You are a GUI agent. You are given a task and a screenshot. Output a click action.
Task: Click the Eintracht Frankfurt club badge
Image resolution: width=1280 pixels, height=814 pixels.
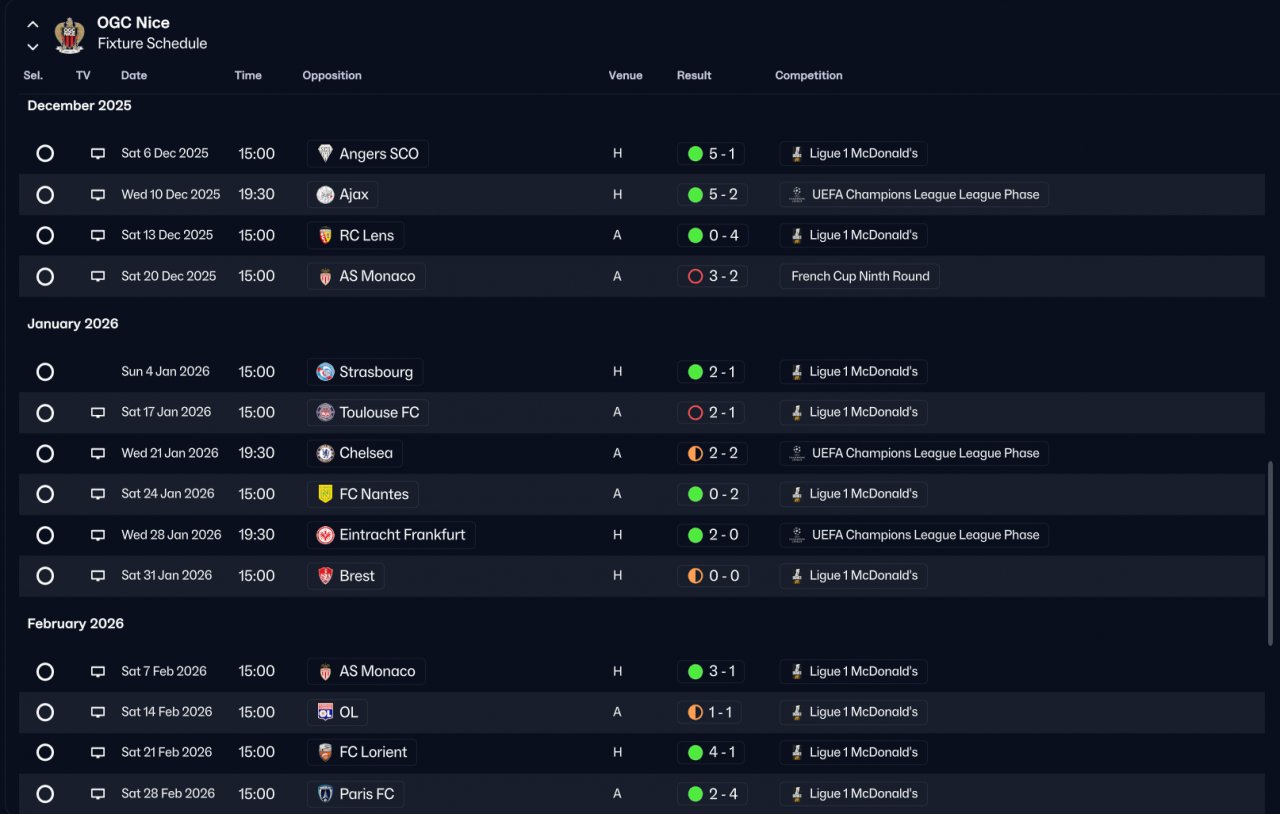(325, 535)
